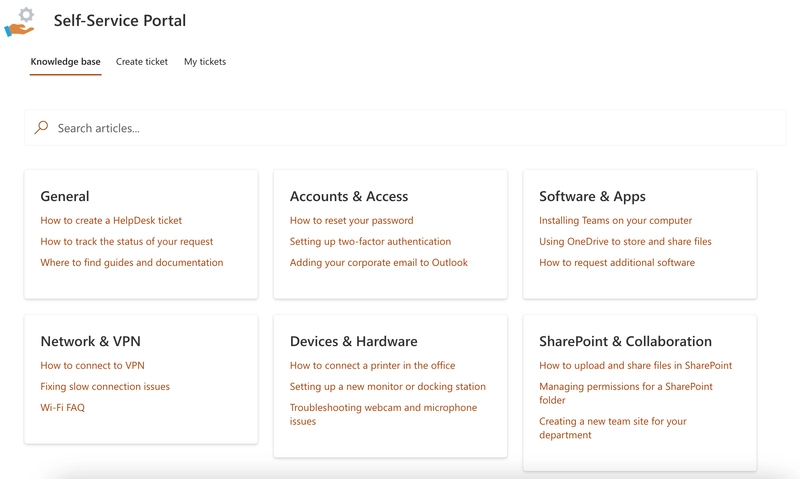View "Adding your corporate email to Outlook"
Viewport: 800px width, 479px height.
379,263
